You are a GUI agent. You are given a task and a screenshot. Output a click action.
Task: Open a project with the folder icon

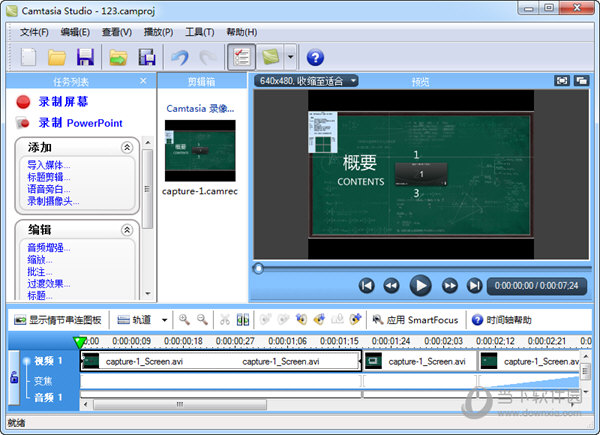pos(57,57)
